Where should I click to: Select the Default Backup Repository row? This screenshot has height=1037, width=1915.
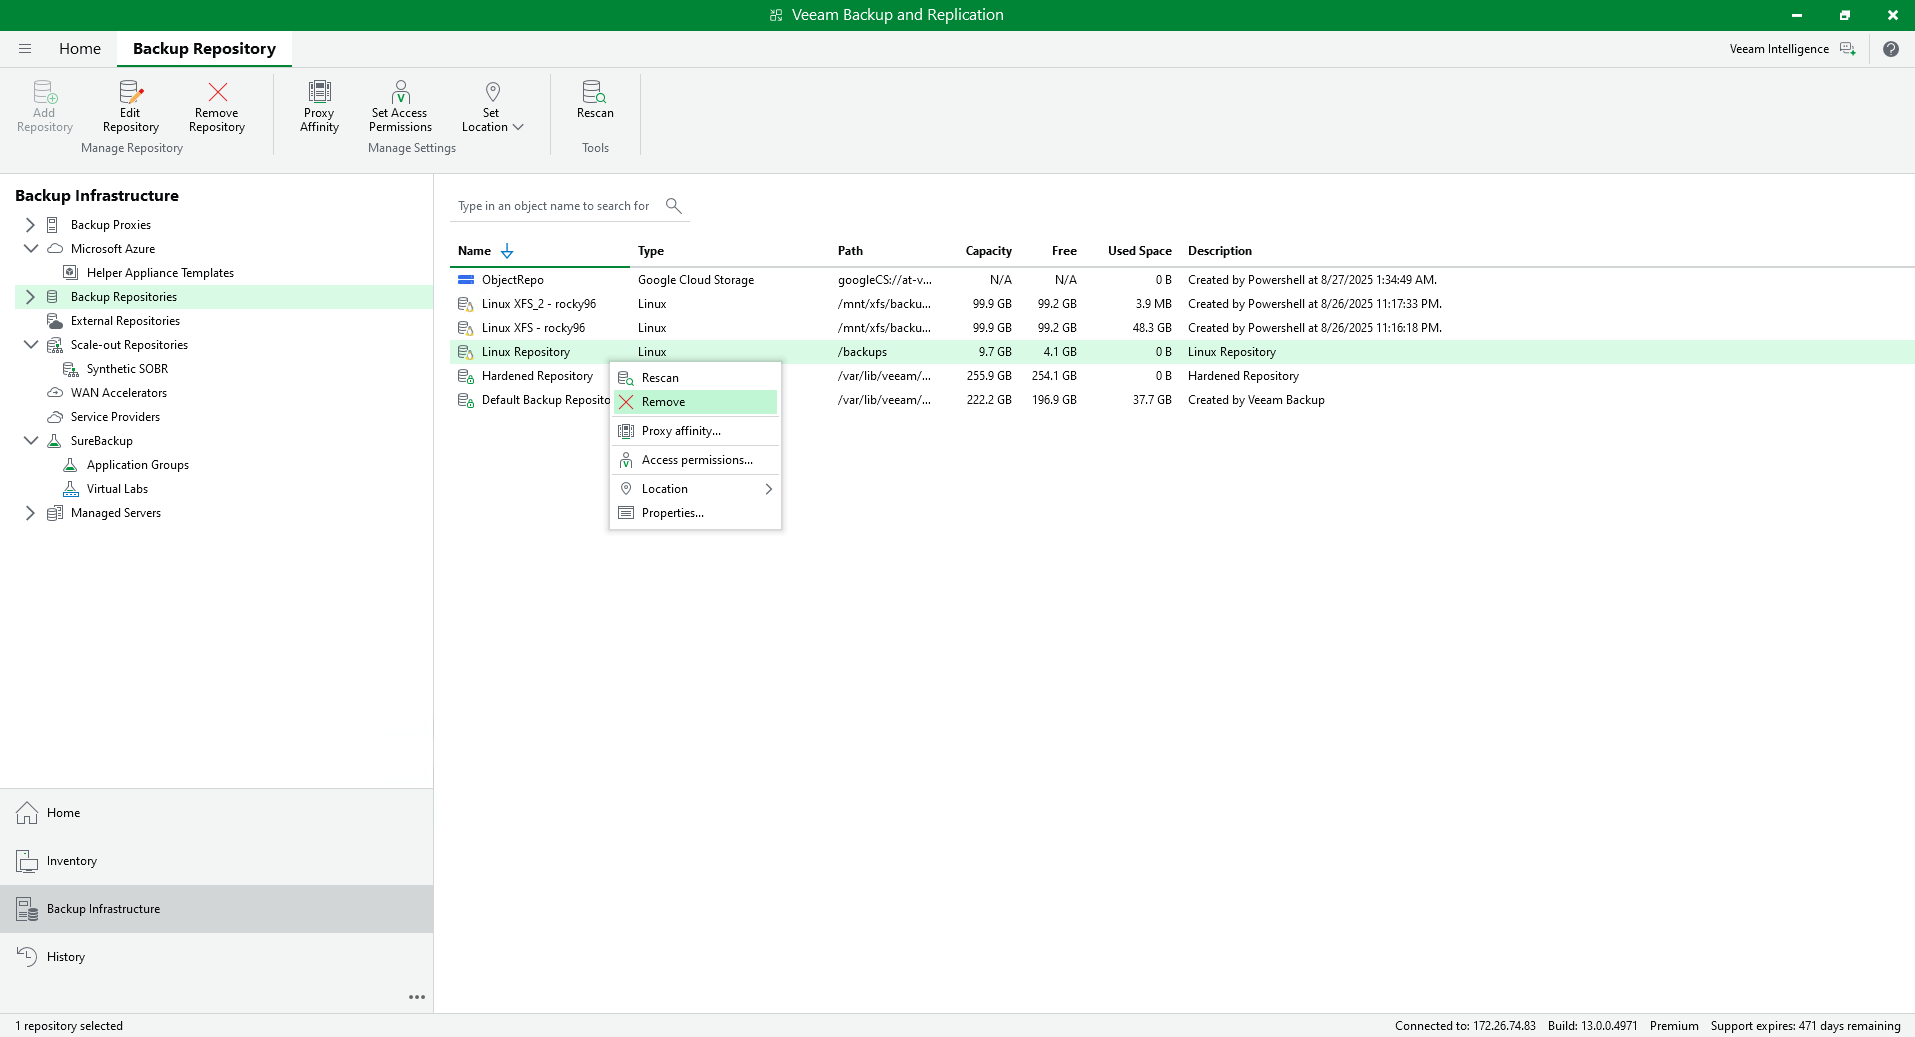coord(1182,400)
